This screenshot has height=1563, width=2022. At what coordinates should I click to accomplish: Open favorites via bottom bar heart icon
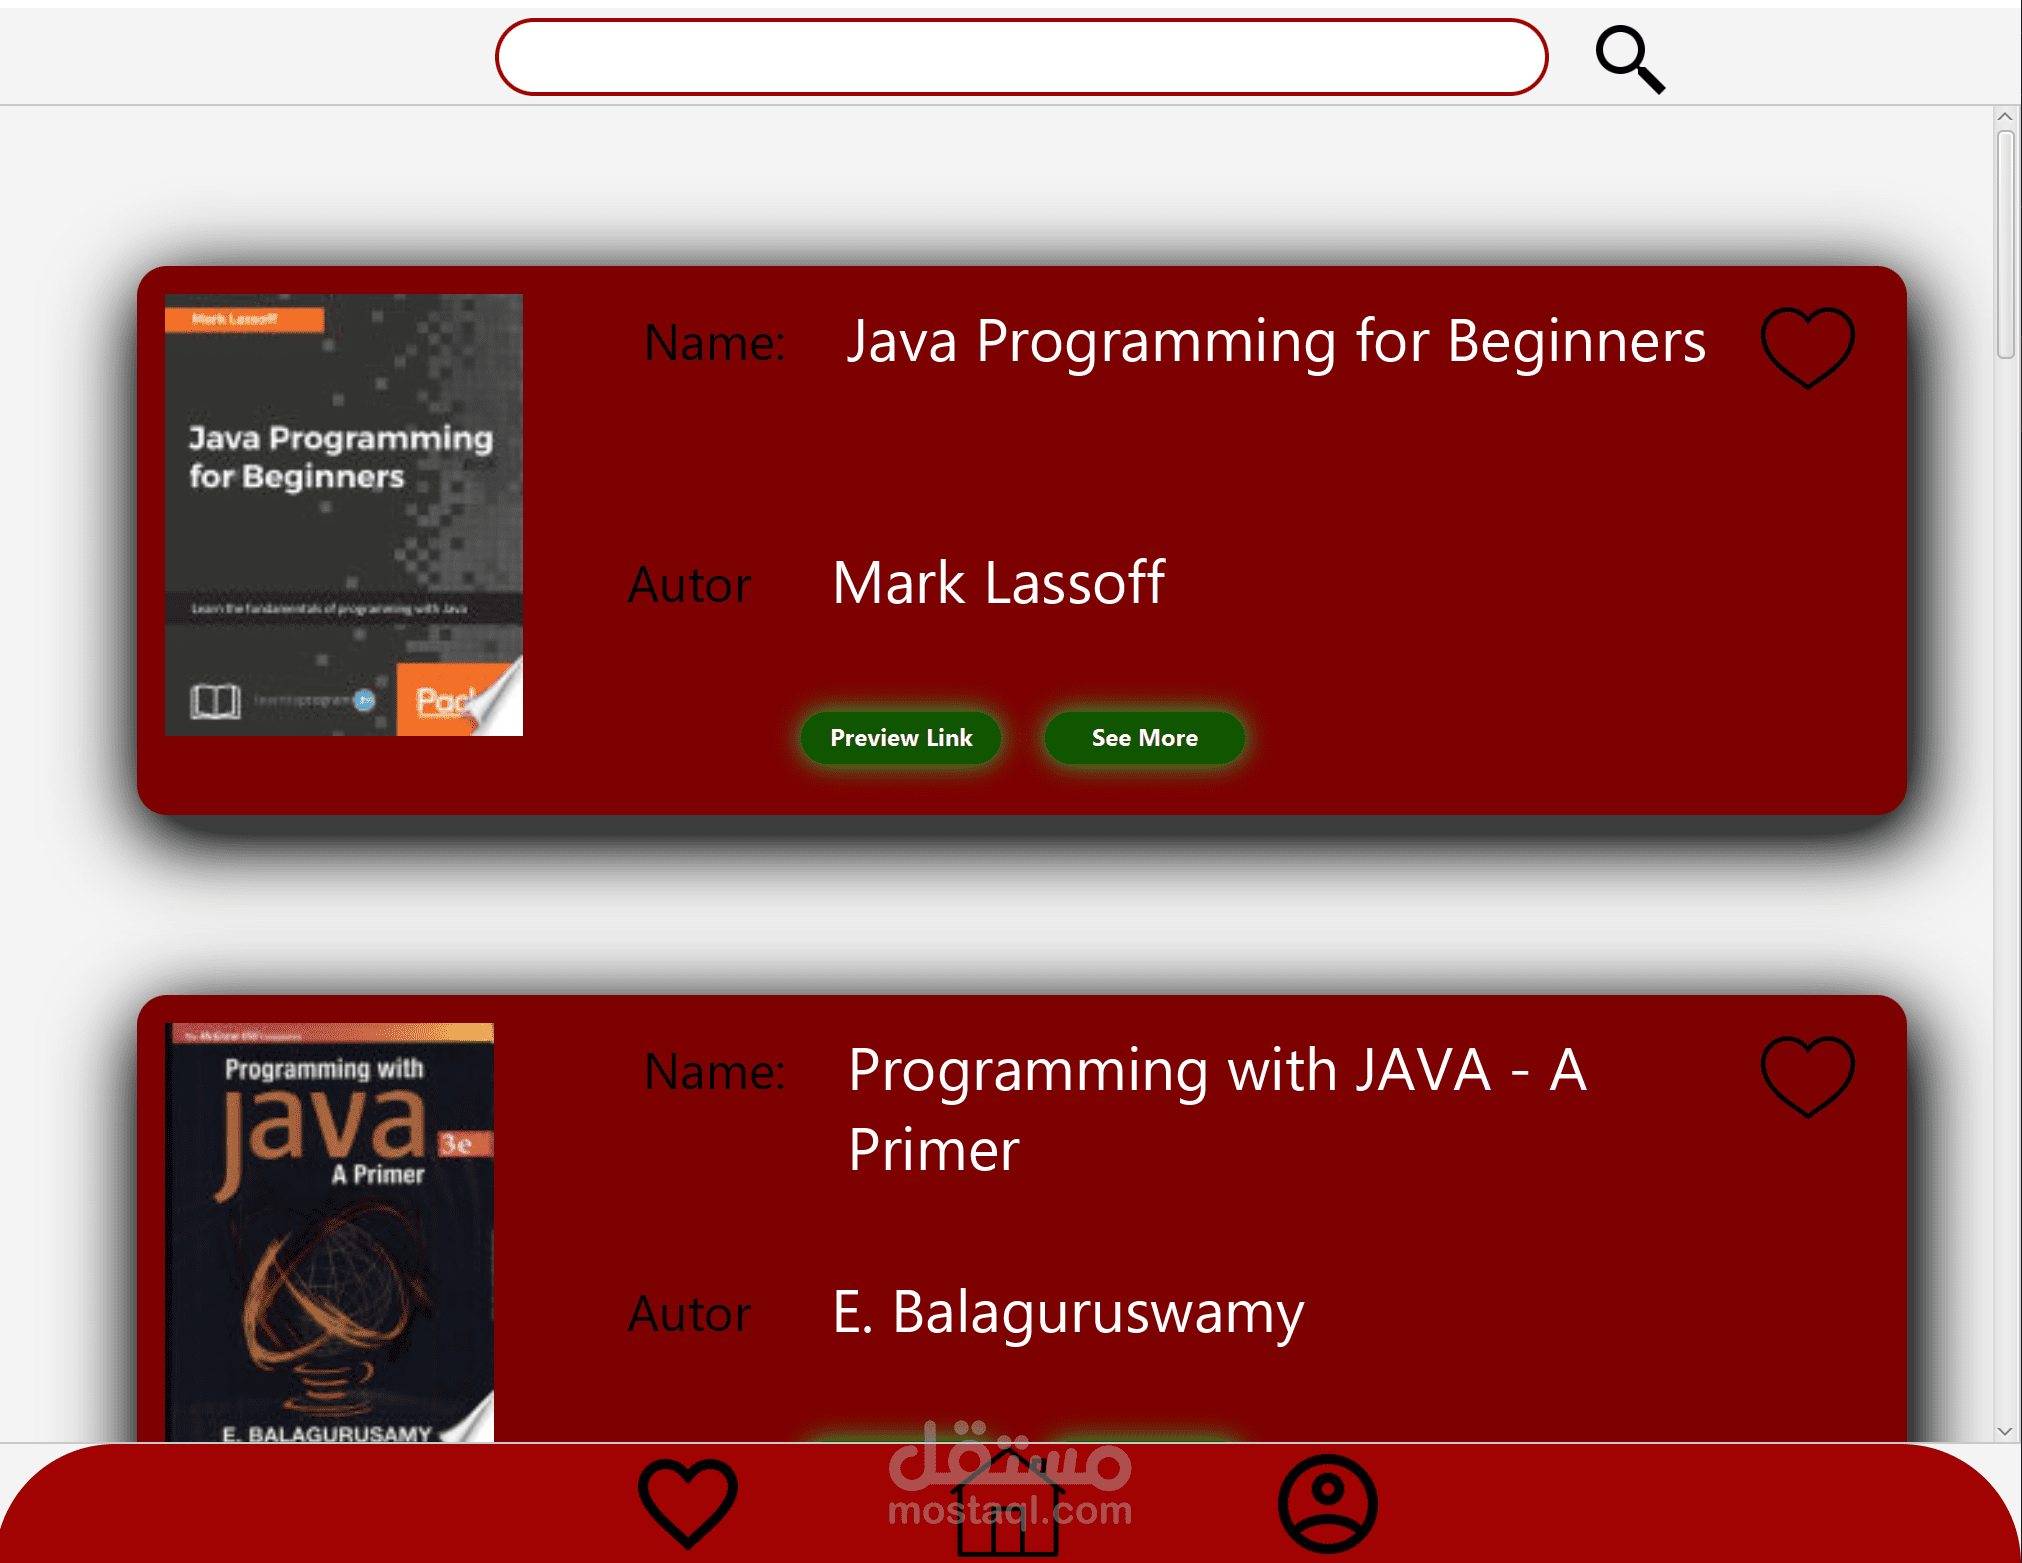(688, 1501)
